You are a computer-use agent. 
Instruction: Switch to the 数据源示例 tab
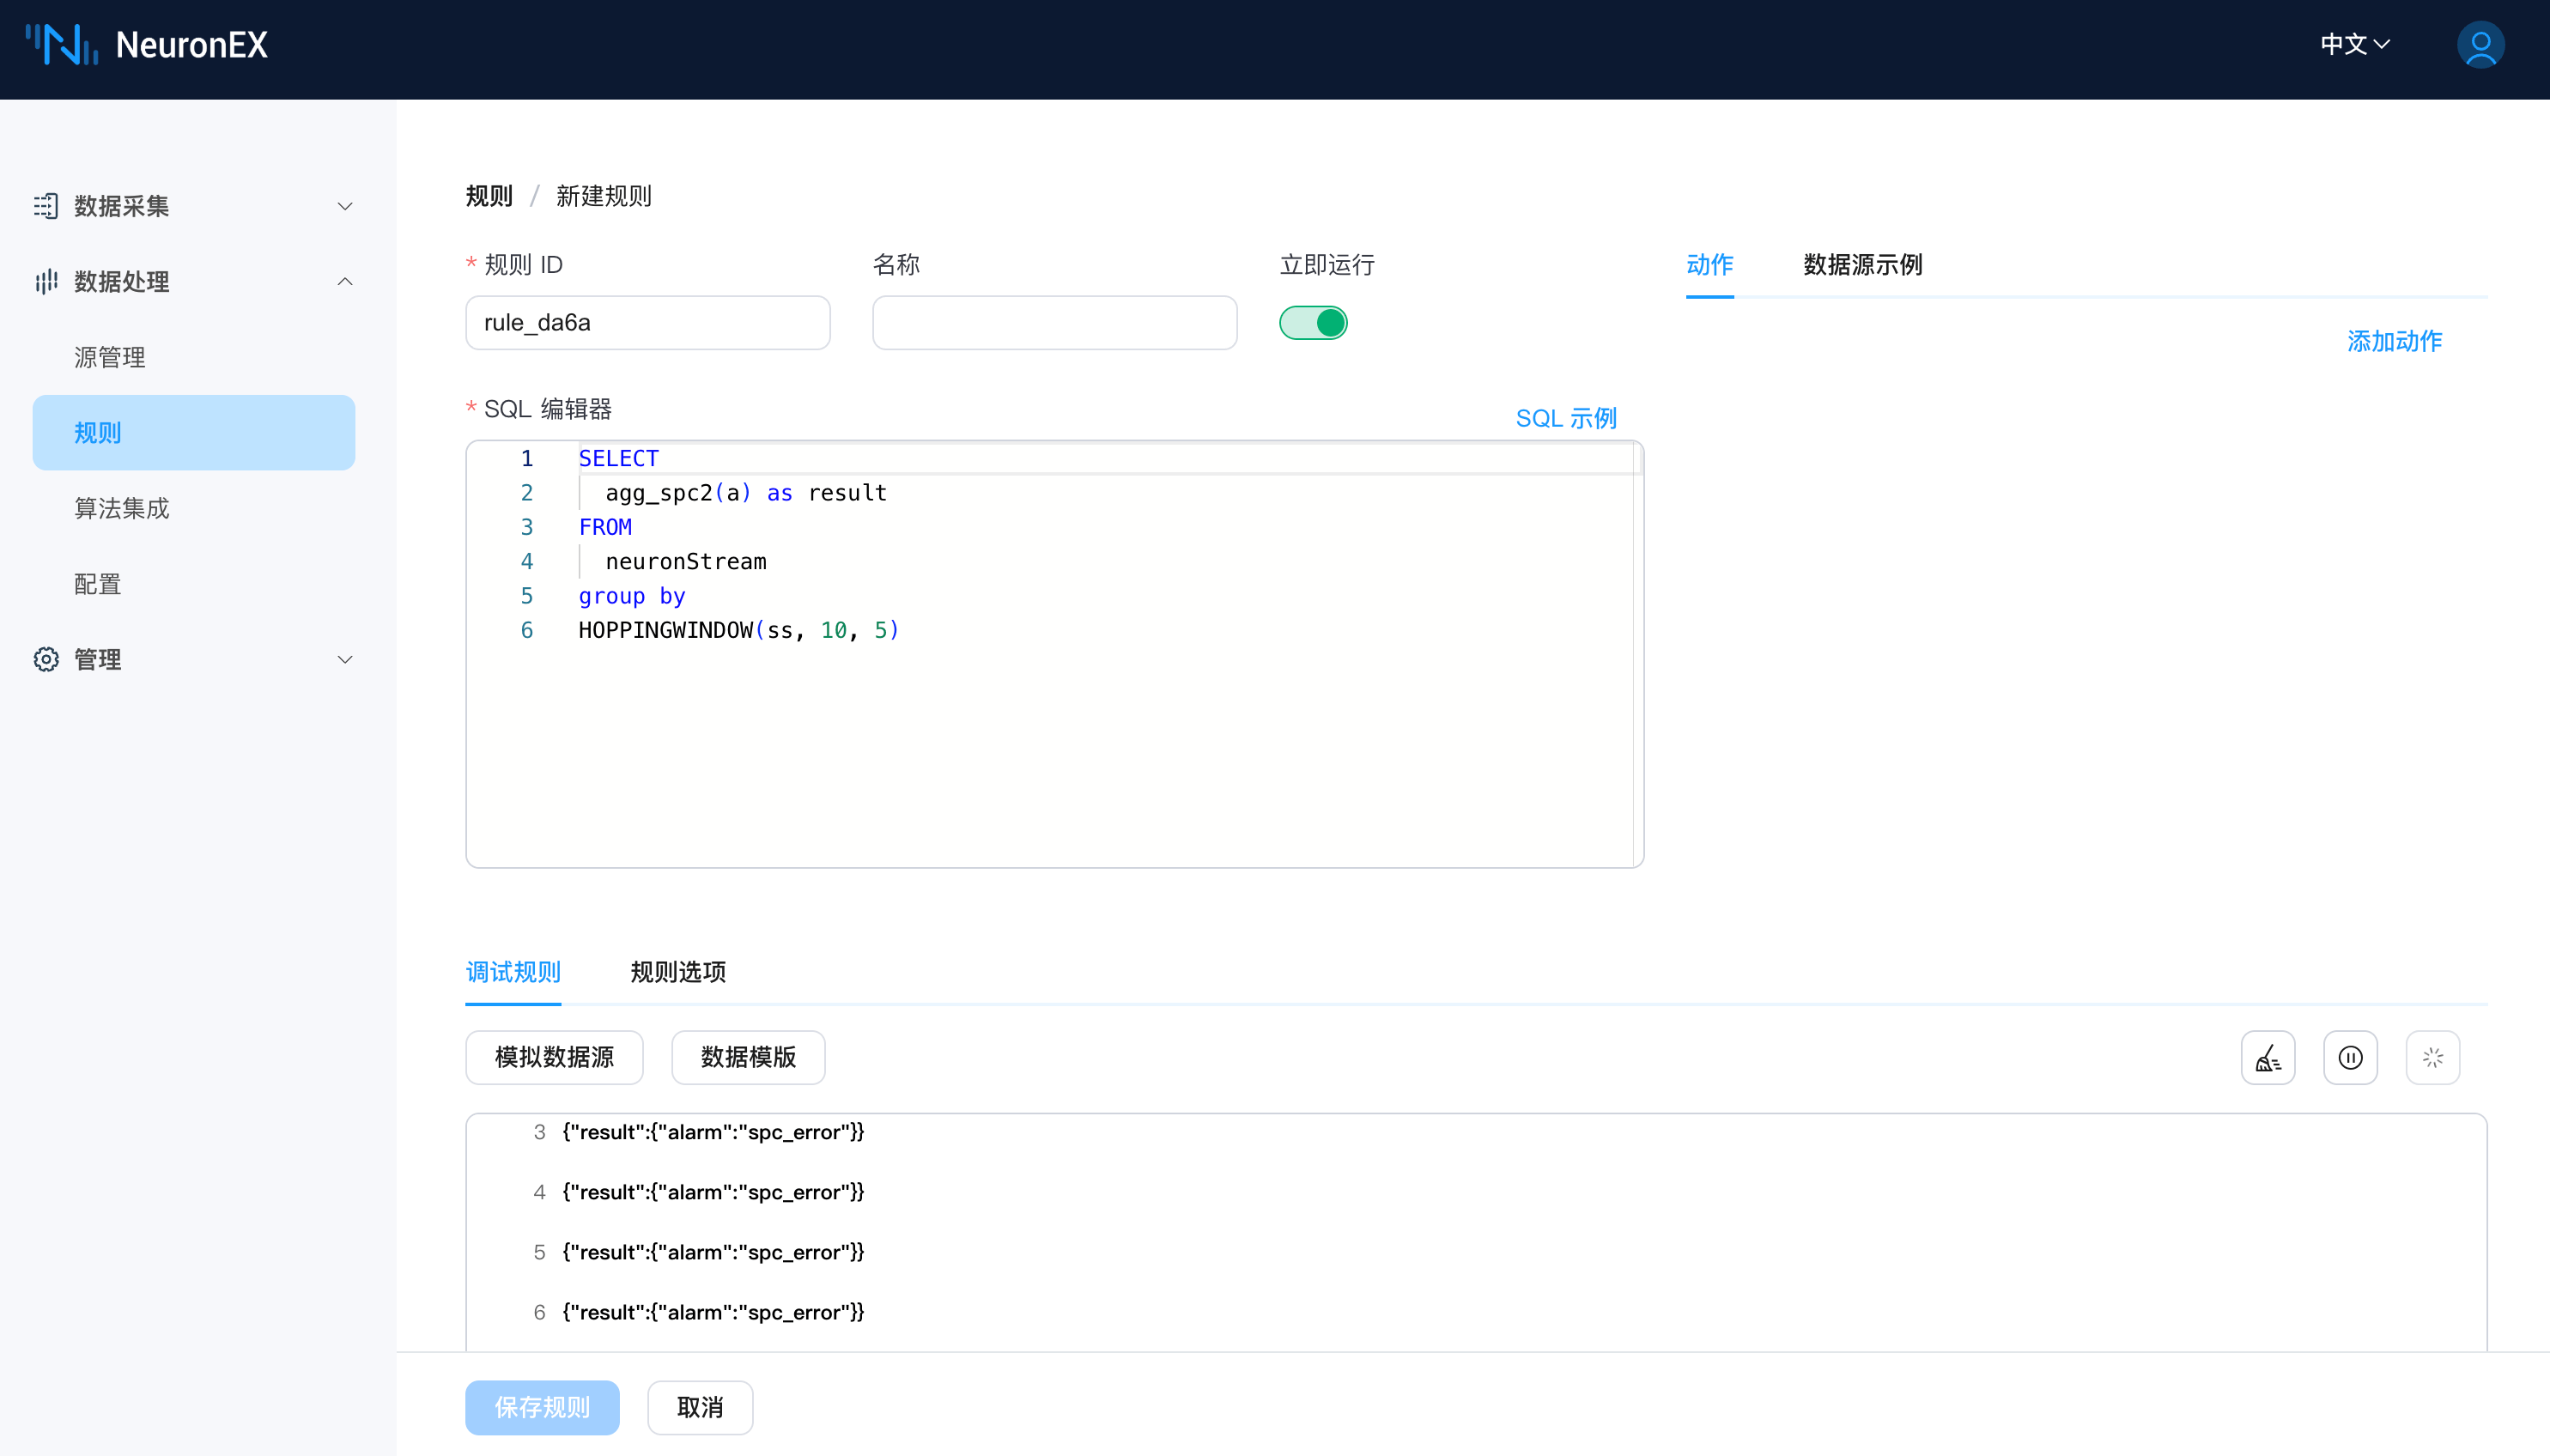pyautogui.click(x=1862, y=265)
